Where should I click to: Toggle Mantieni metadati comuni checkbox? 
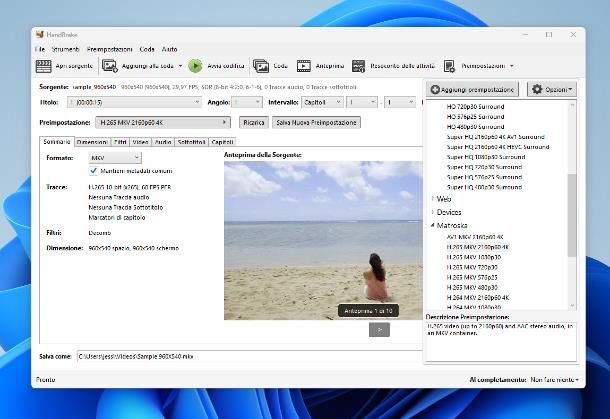point(94,171)
